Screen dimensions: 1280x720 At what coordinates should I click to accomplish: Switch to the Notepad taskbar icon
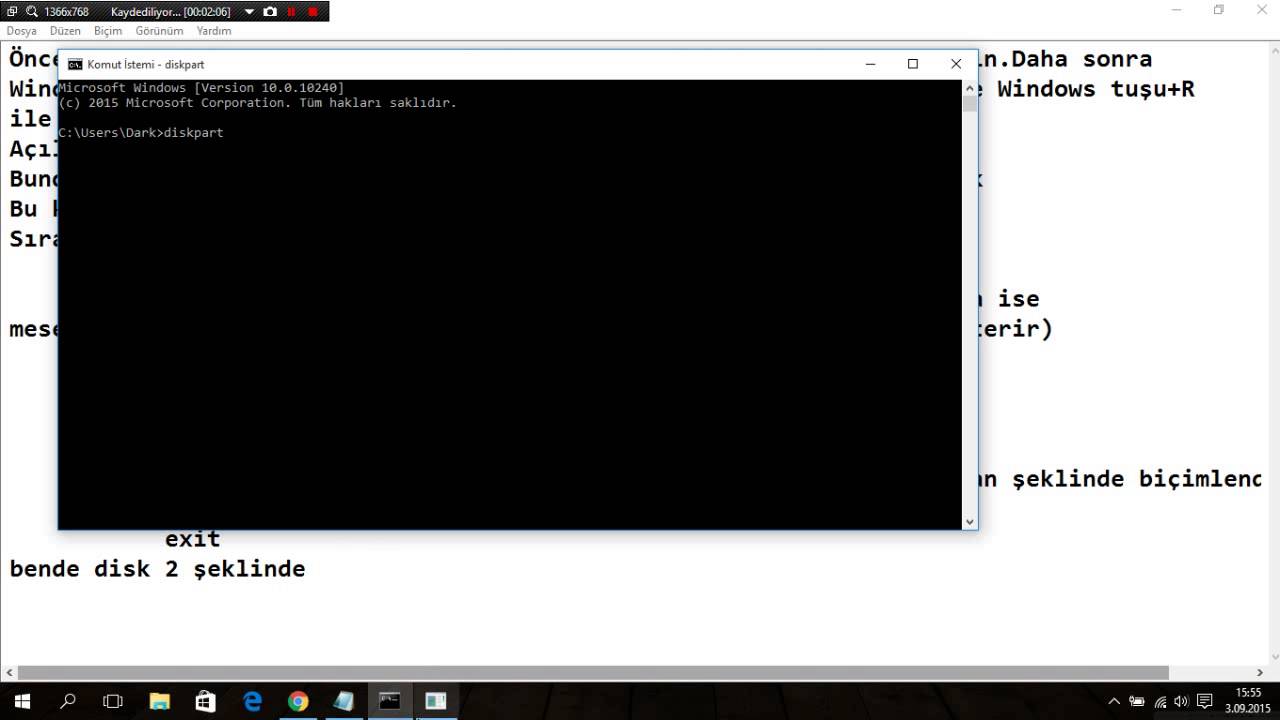pyautogui.click(x=344, y=701)
